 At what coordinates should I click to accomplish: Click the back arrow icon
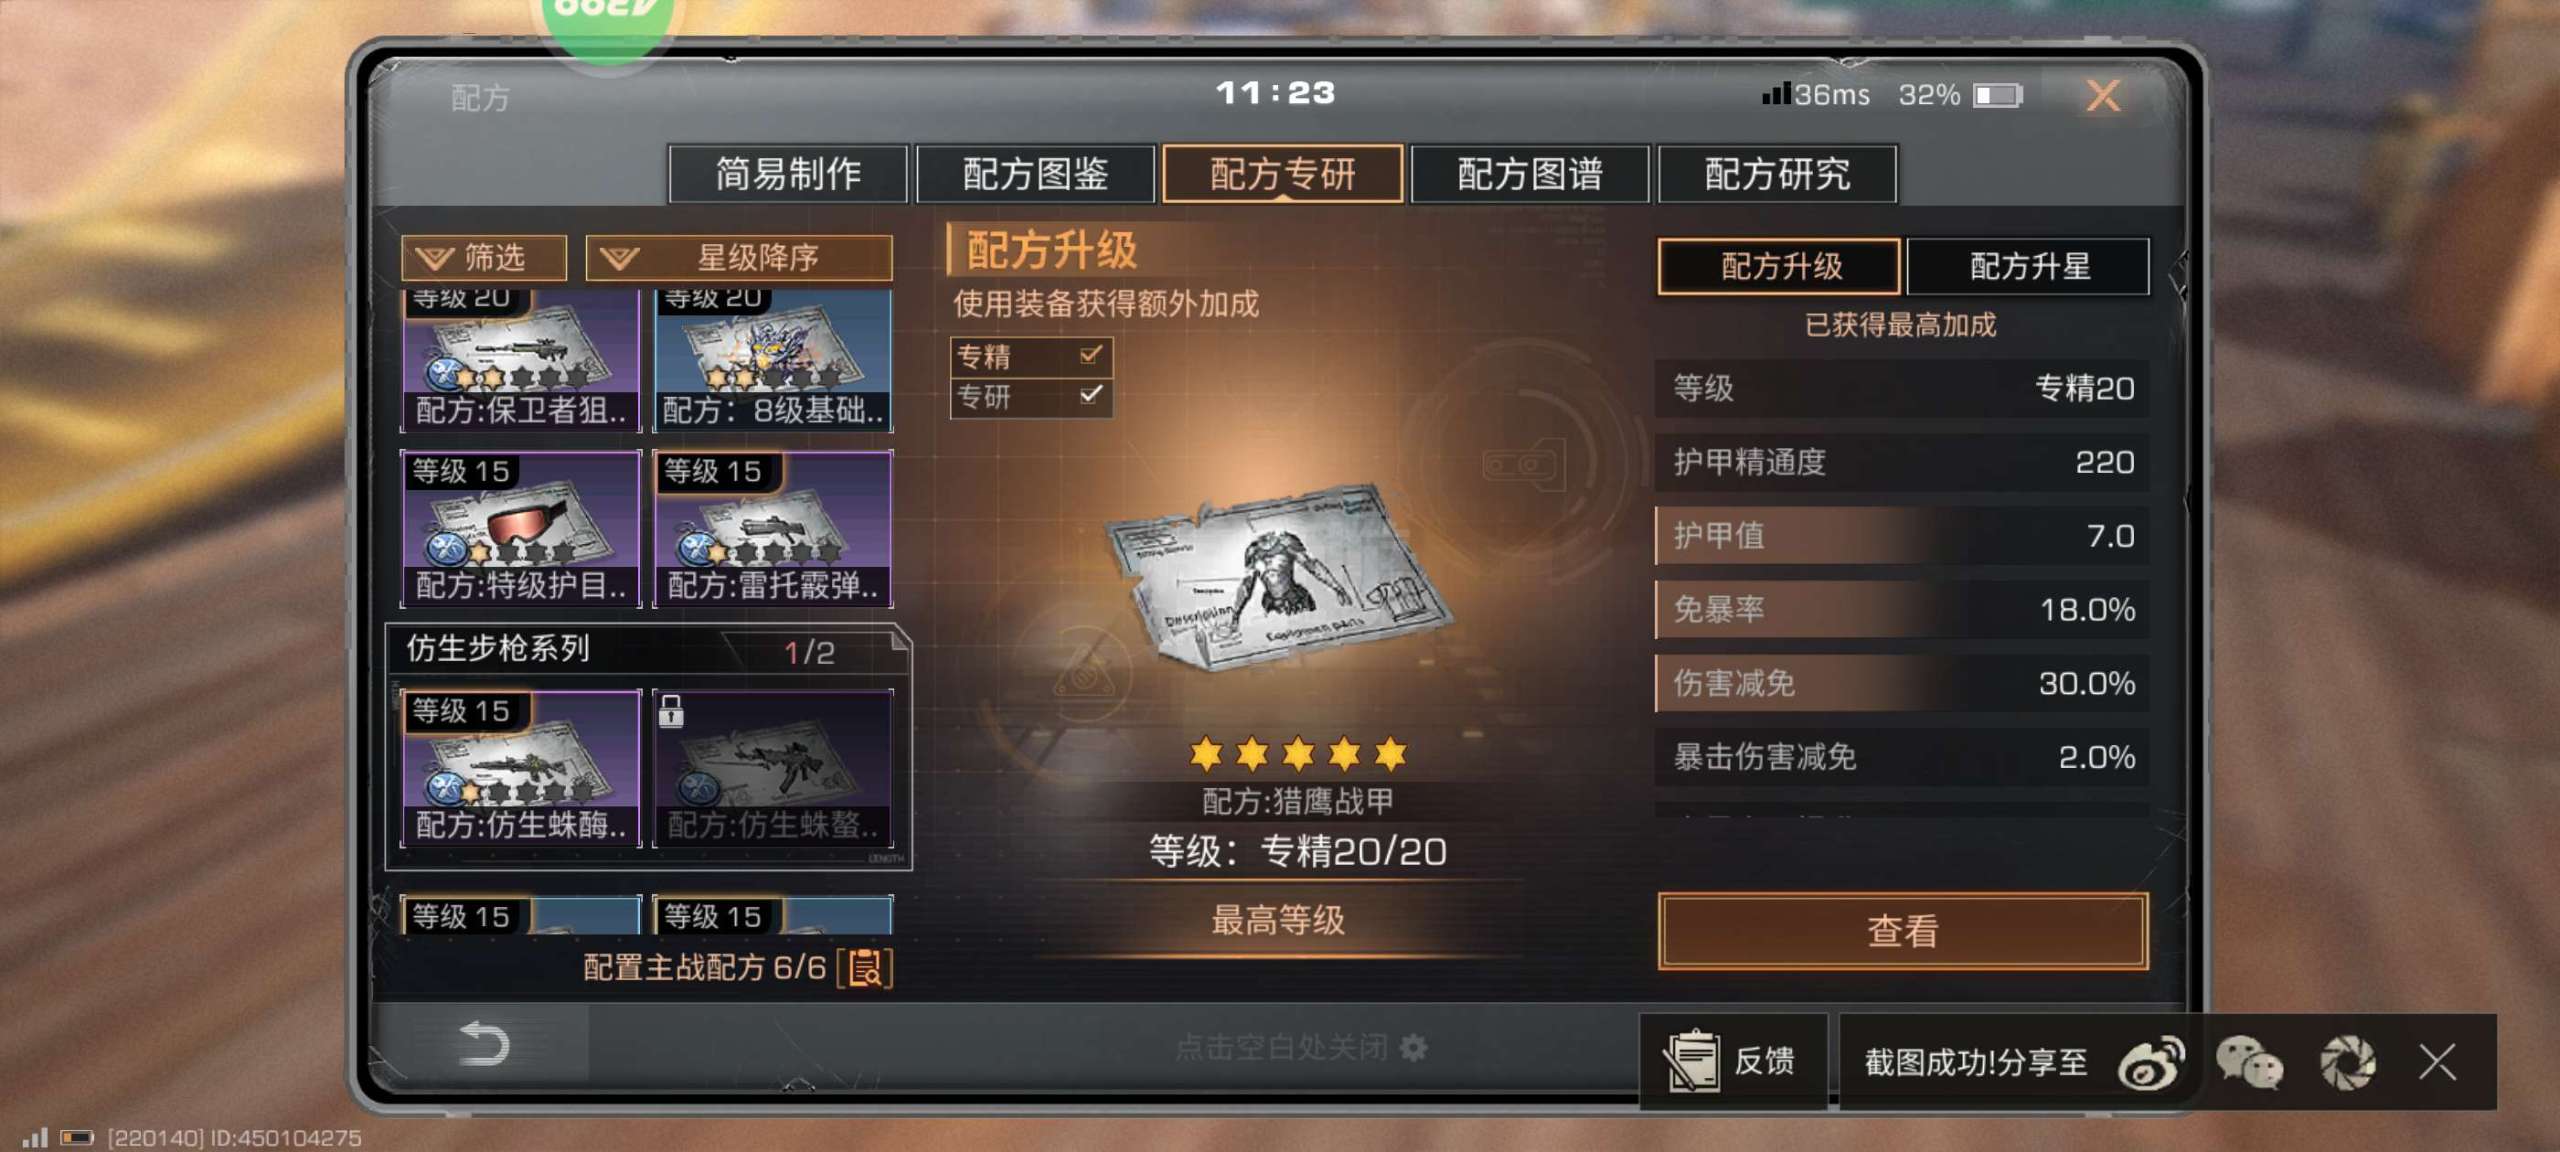(484, 1045)
